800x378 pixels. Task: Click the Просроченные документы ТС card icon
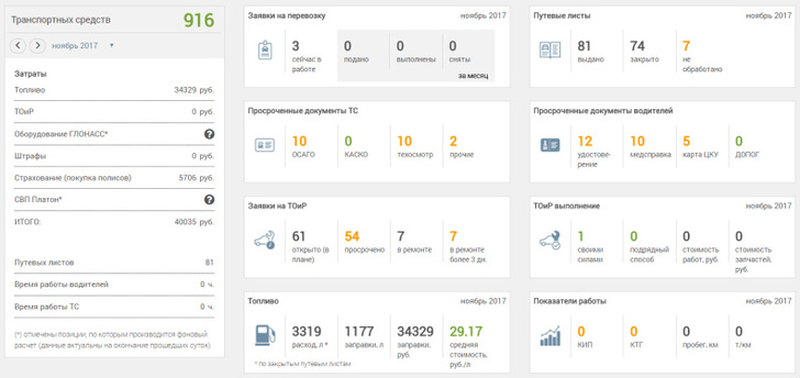(265, 145)
